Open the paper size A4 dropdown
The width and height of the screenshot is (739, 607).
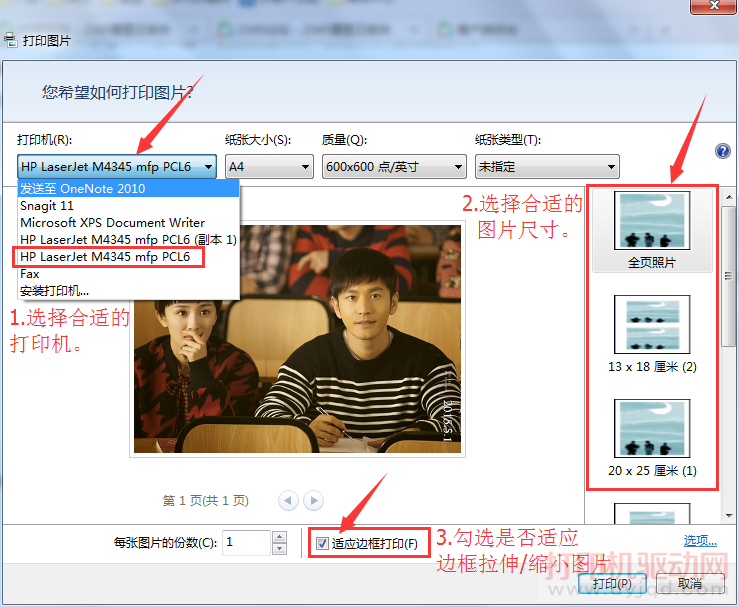pos(269,166)
